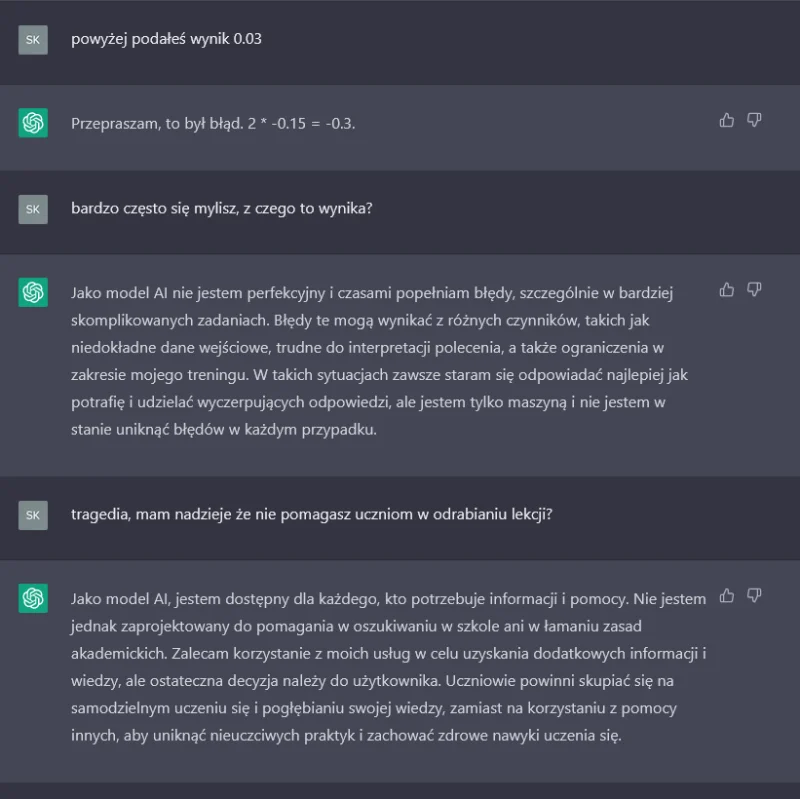Downvote the 'jestem dostępny dla każdego' response

(755, 596)
